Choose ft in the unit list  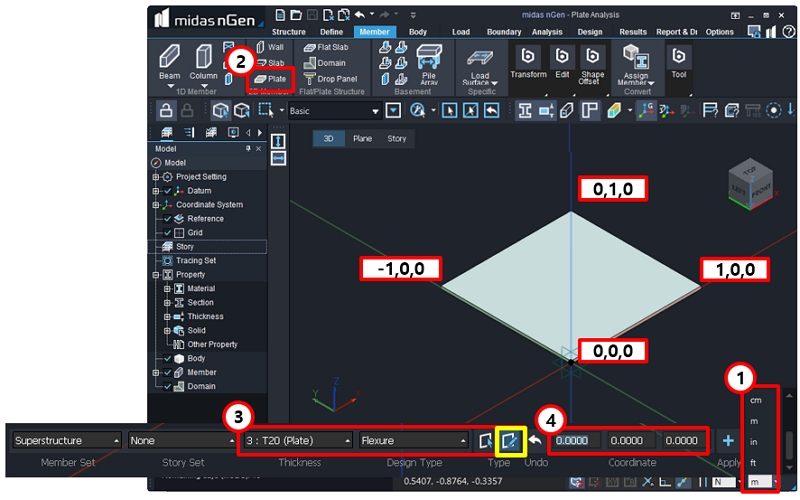[754, 463]
